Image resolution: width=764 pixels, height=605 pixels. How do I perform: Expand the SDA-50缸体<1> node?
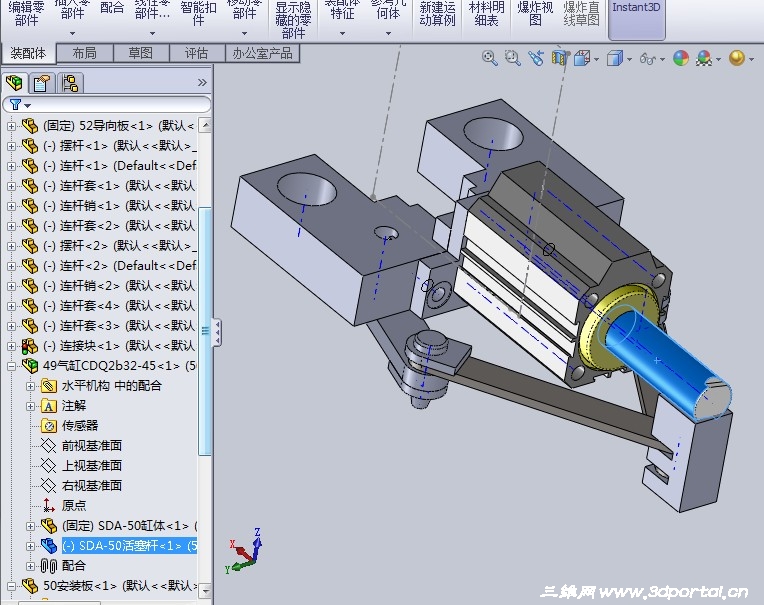tap(30, 526)
